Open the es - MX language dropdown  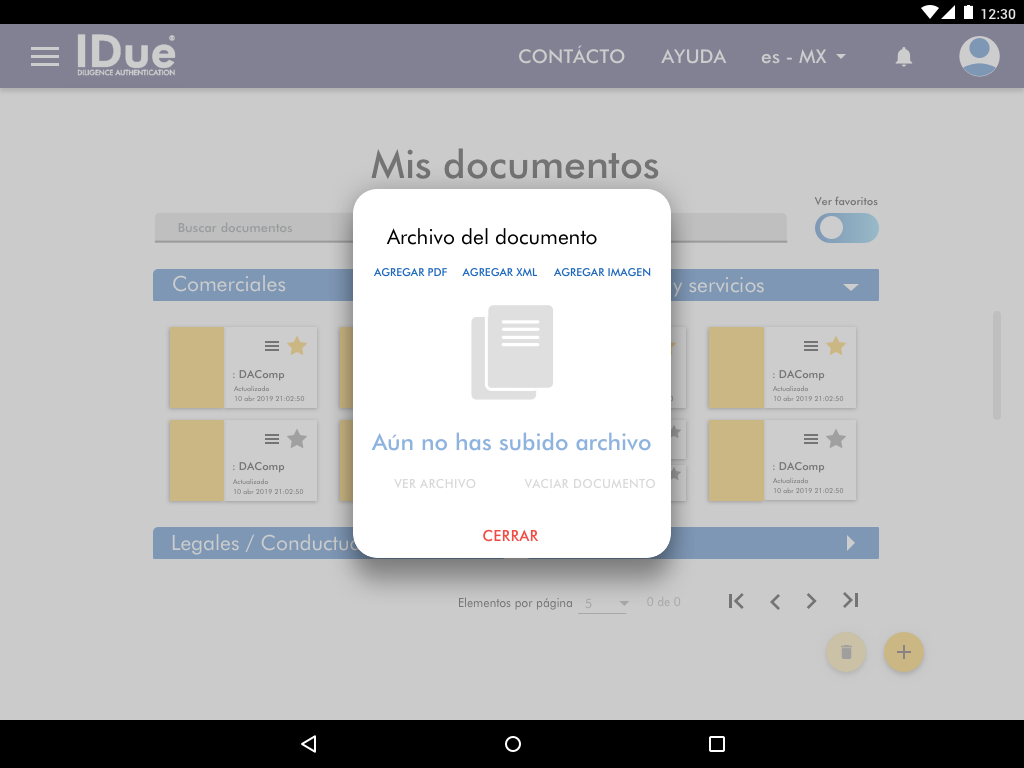(803, 57)
